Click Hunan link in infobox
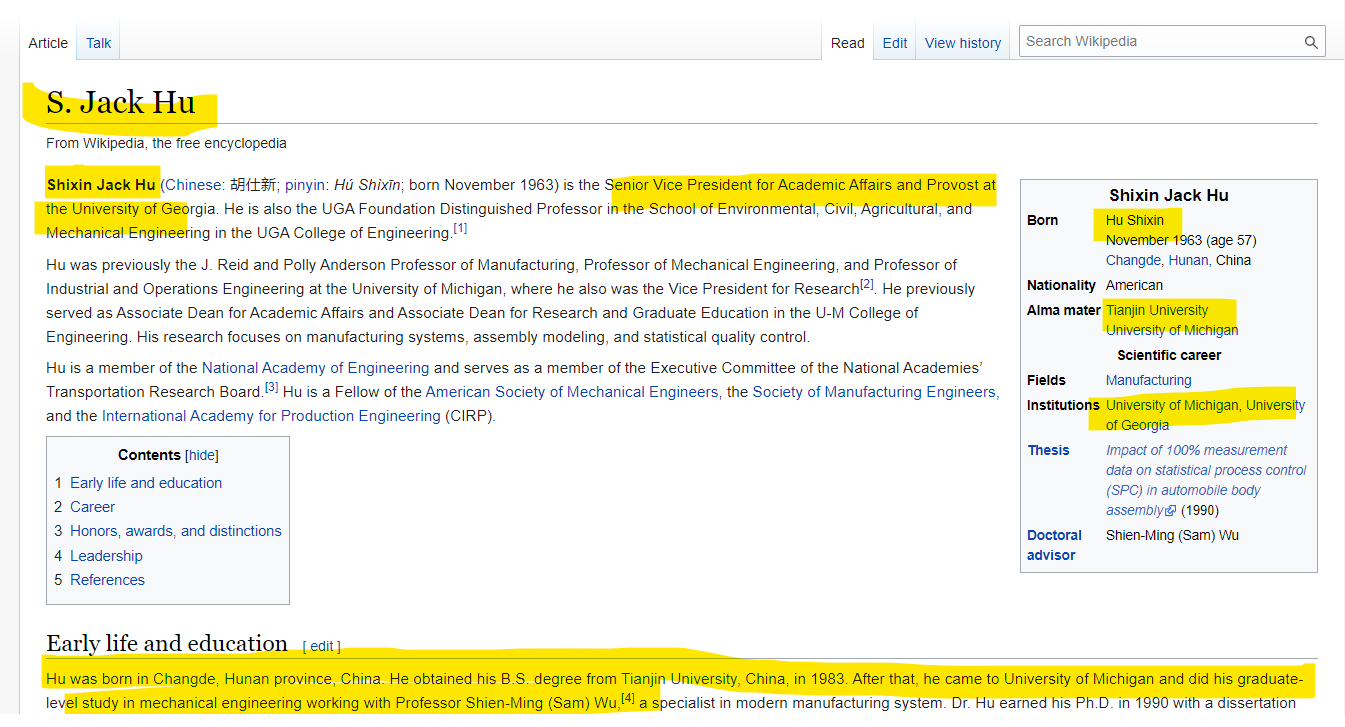The height and width of the screenshot is (727, 1345). pyautogui.click(x=1188, y=260)
